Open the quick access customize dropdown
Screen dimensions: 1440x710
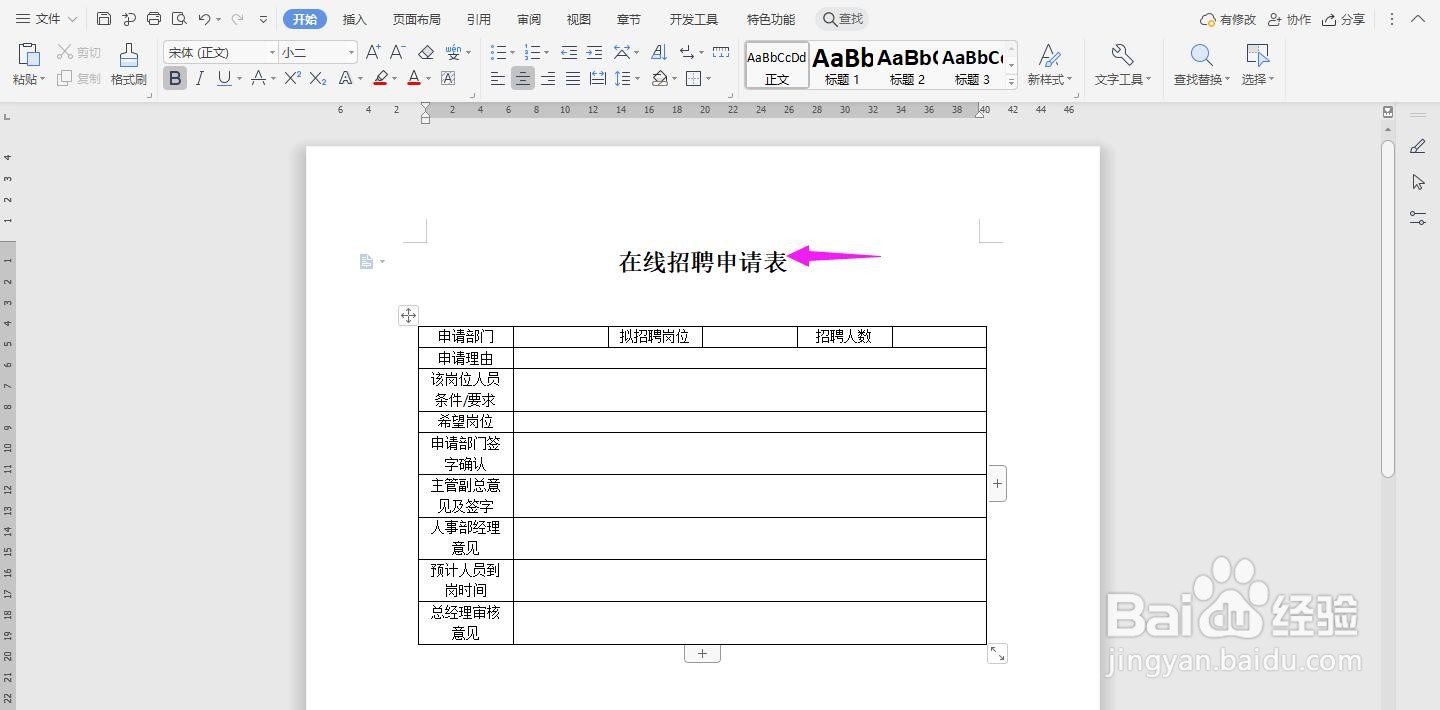click(263, 19)
